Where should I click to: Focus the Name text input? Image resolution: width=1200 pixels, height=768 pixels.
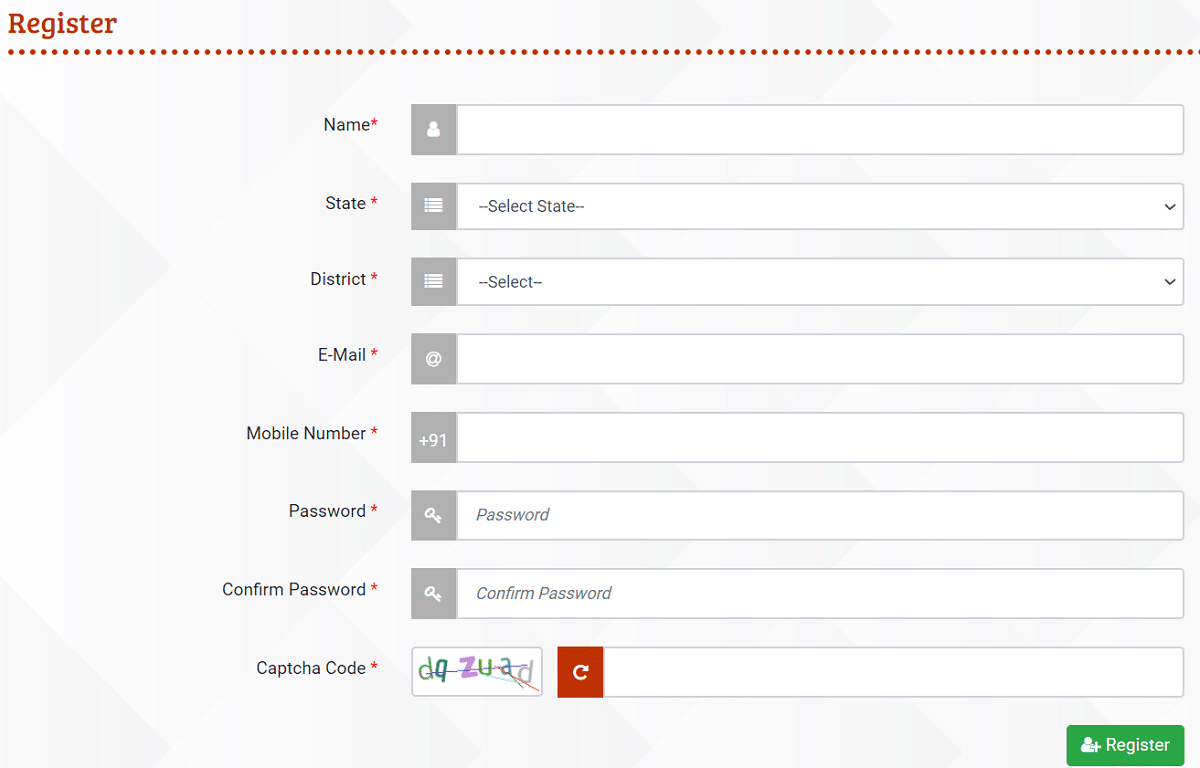[x=820, y=130]
